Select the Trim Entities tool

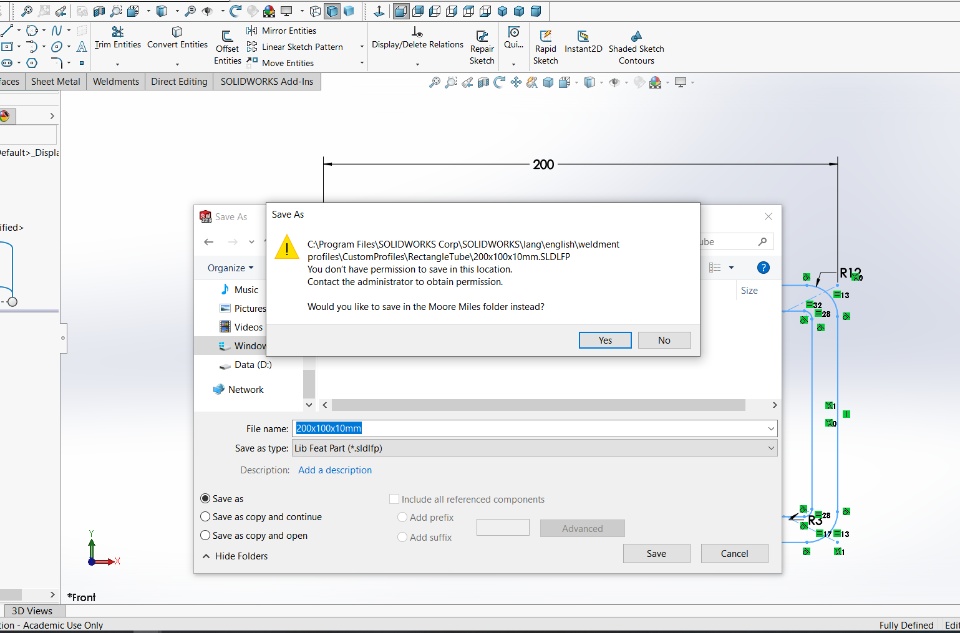click(118, 37)
